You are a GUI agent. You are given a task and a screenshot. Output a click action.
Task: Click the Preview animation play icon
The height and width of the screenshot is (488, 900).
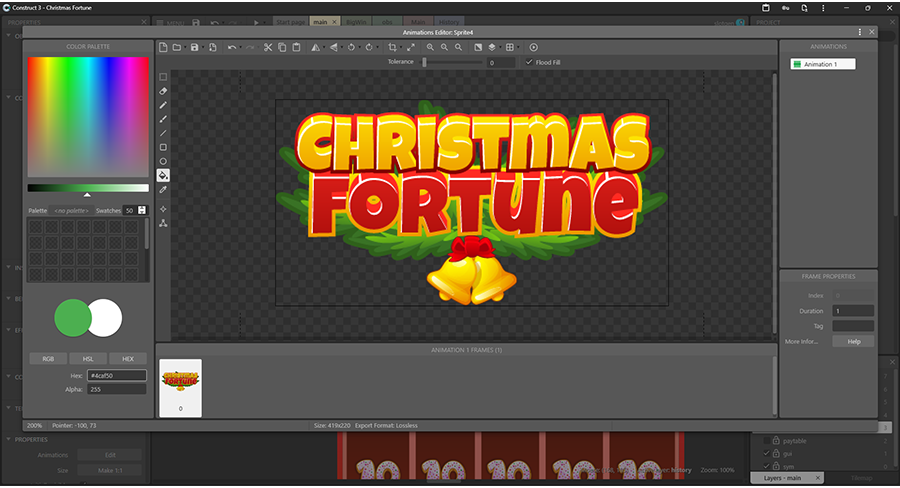[x=533, y=47]
